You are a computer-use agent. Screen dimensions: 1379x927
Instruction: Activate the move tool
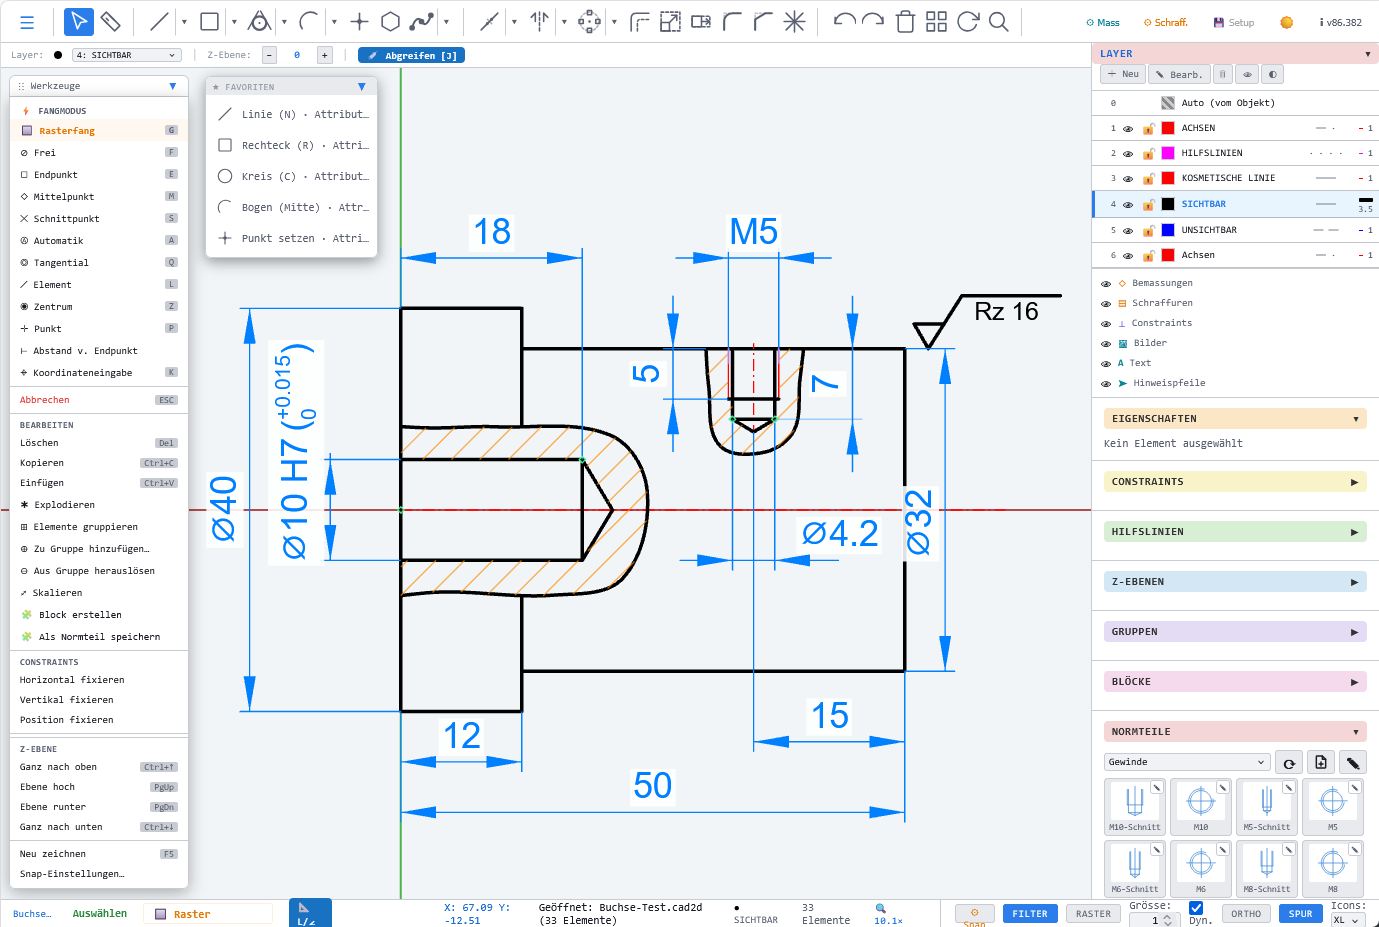[589, 21]
